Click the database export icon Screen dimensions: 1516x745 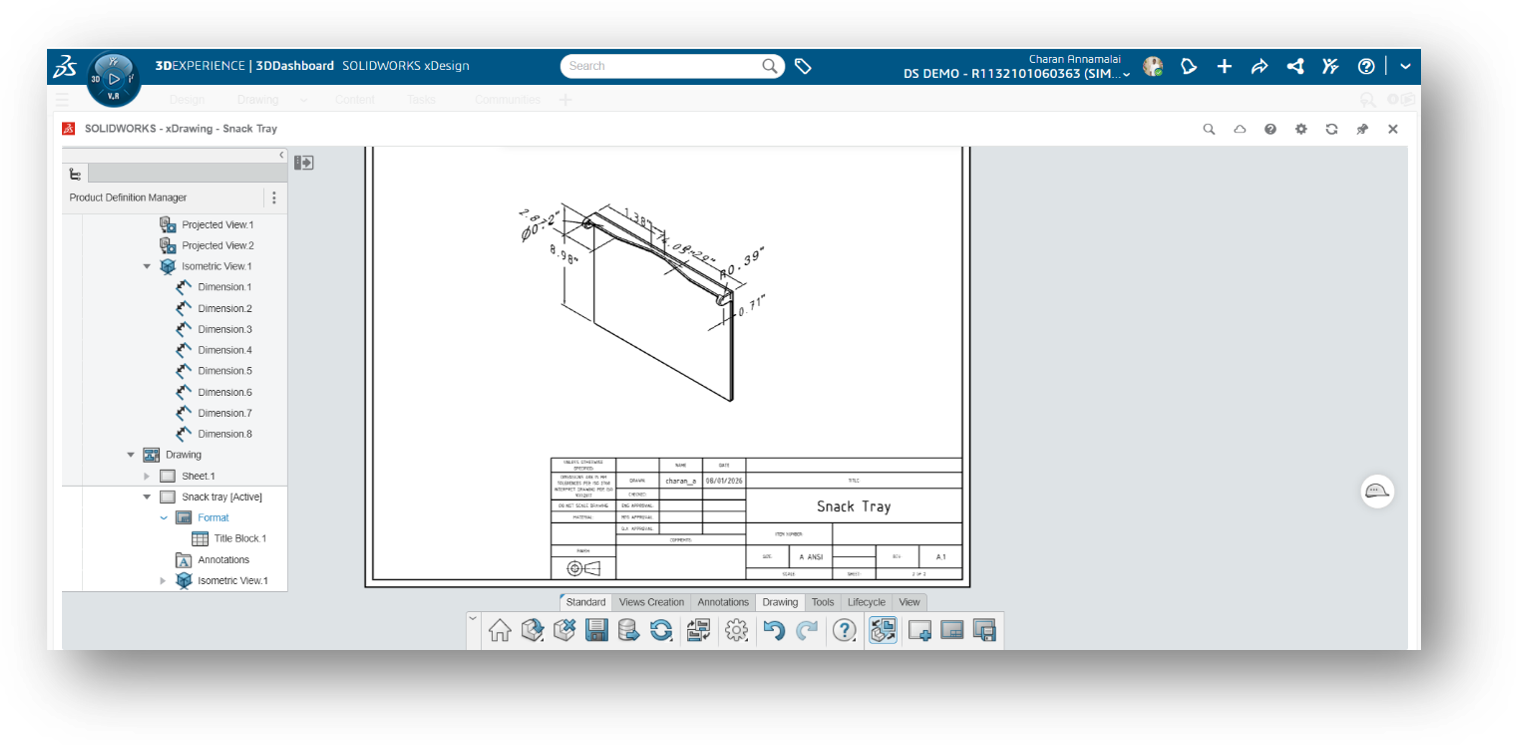[x=629, y=630]
